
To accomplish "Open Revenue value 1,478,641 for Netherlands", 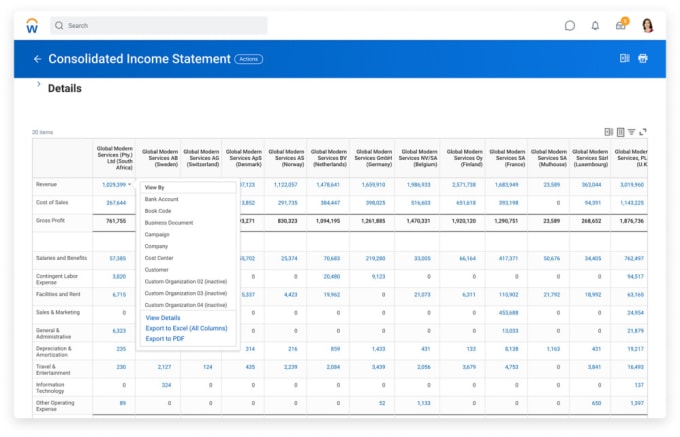I will coord(328,185).
